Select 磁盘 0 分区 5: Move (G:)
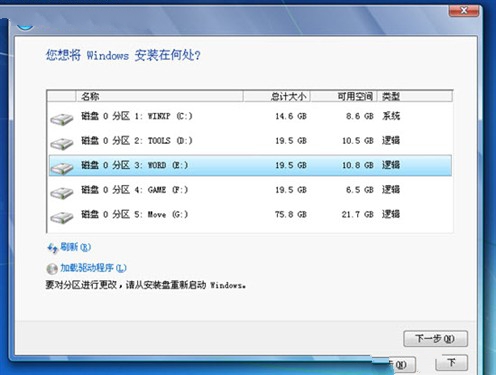Image resolution: width=496 pixels, height=375 pixels. tap(250, 214)
